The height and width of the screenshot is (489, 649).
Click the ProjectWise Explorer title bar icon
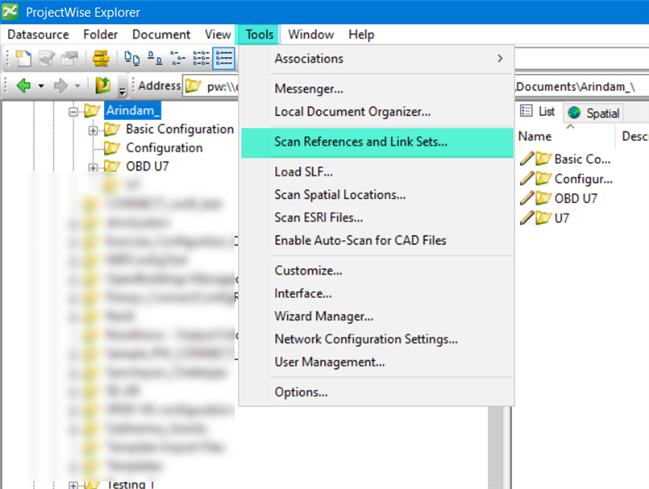(10, 12)
